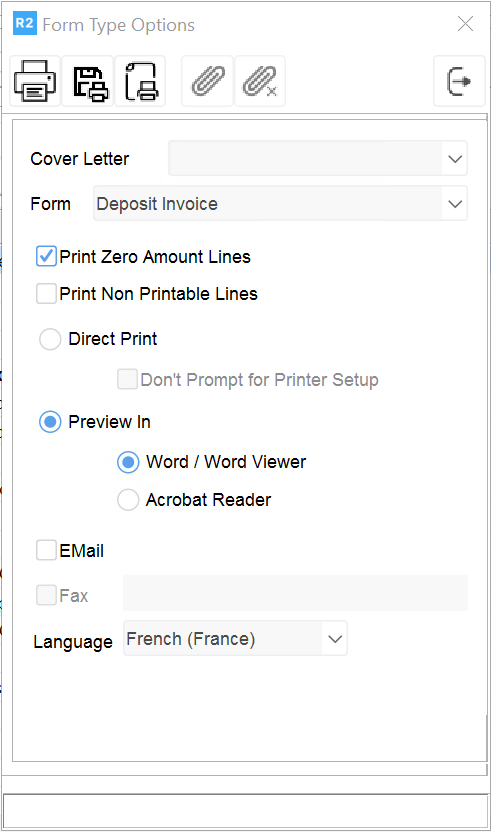
Task: Select Word / Word Viewer radio button
Action: click(x=128, y=462)
